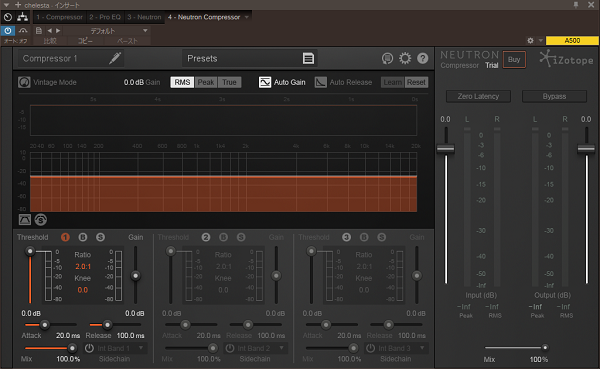Toggle the plugin power button
The width and height of the screenshot is (600, 369).
tap(8, 31)
